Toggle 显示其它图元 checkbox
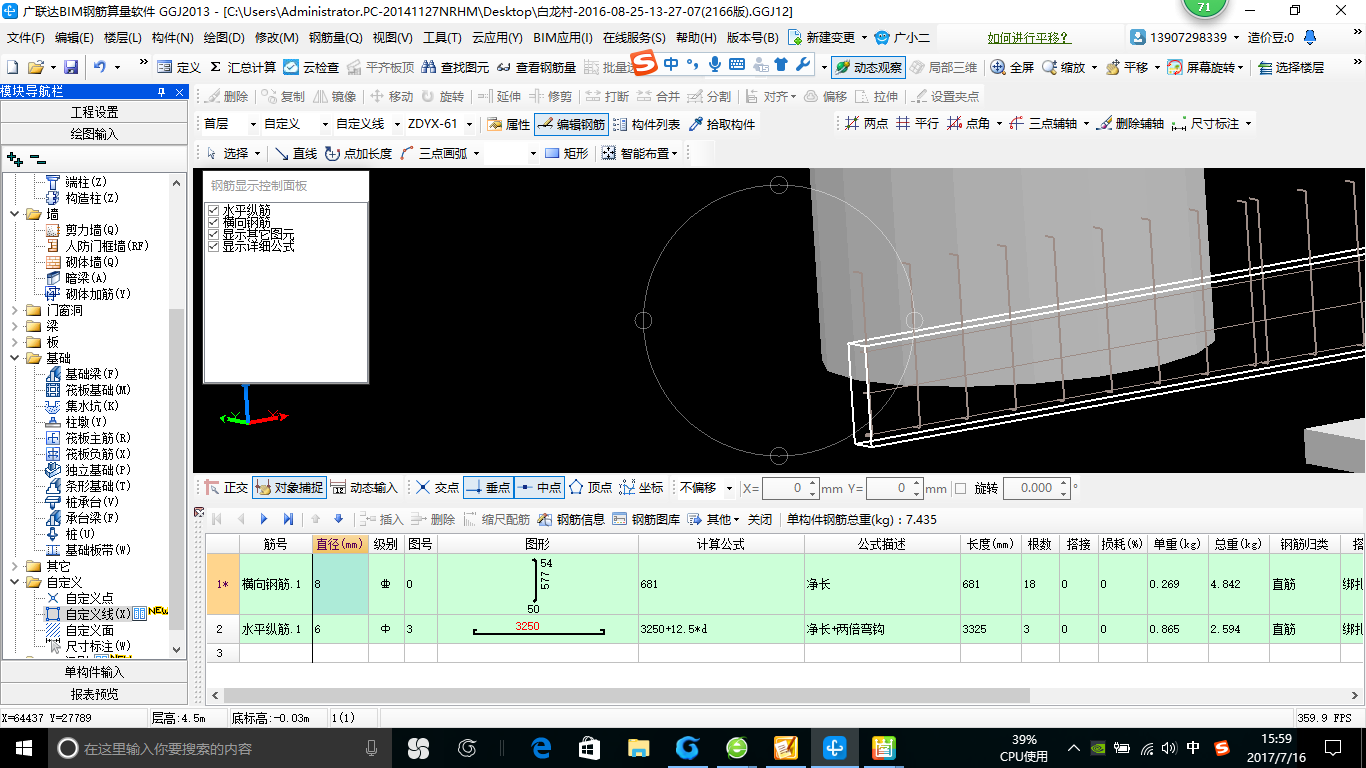 pyautogui.click(x=213, y=234)
